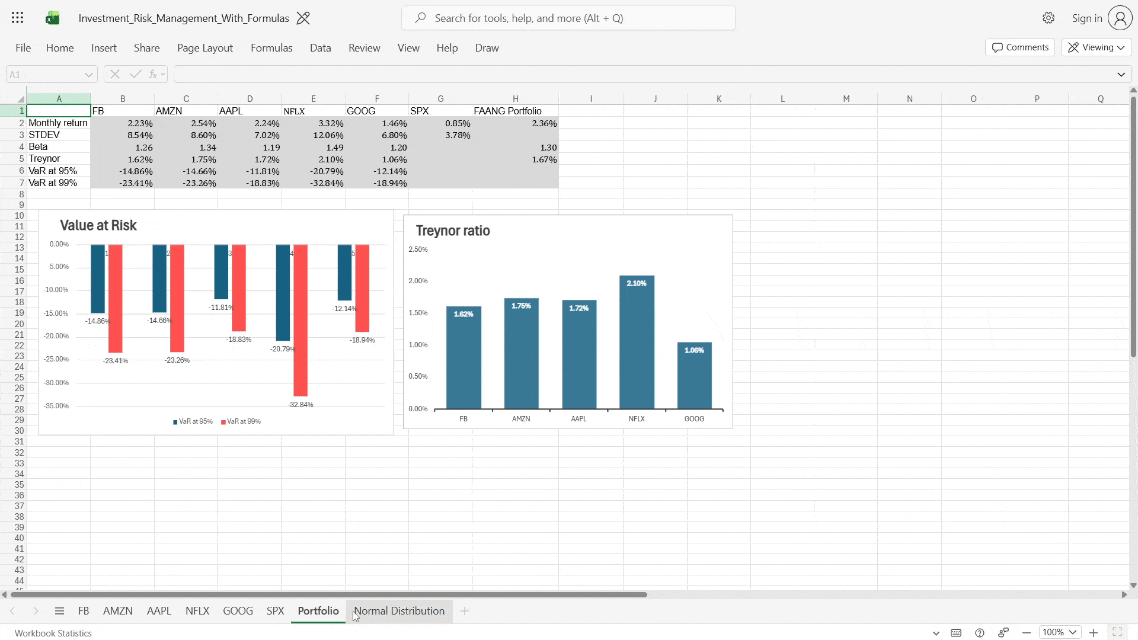This screenshot has height=640, width=1138.
Task: Open the all sheets list hamburger icon
Action: (60, 611)
